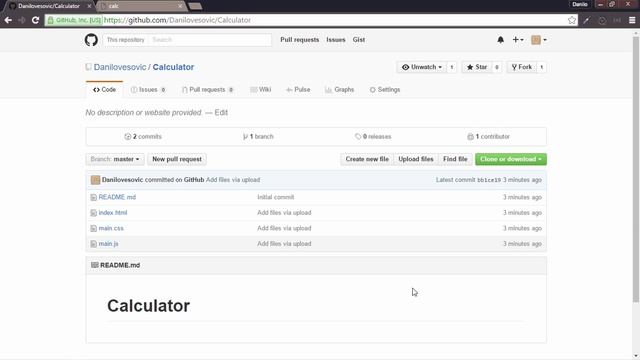Switch to the Code tab
The width and height of the screenshot is (640, 360).
point(104,90)
